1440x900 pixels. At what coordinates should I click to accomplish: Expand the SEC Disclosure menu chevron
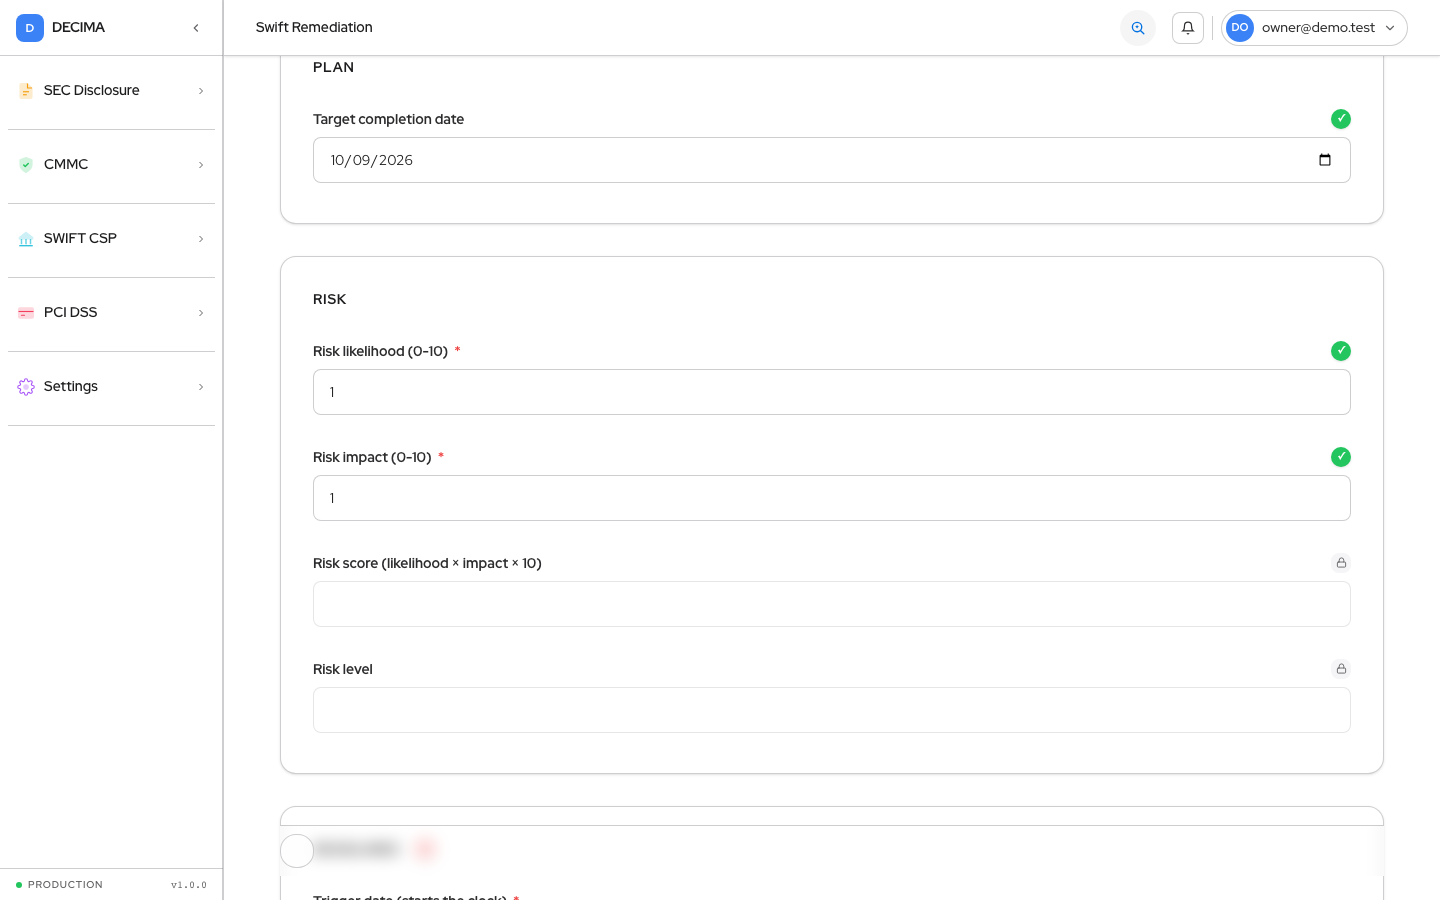pos(201,91)
